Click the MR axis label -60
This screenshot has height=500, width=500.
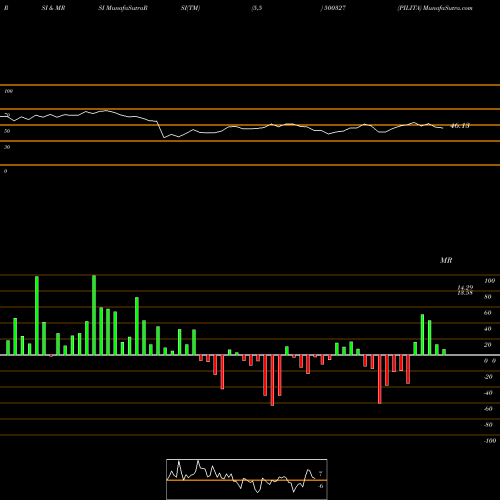[488, 409]
